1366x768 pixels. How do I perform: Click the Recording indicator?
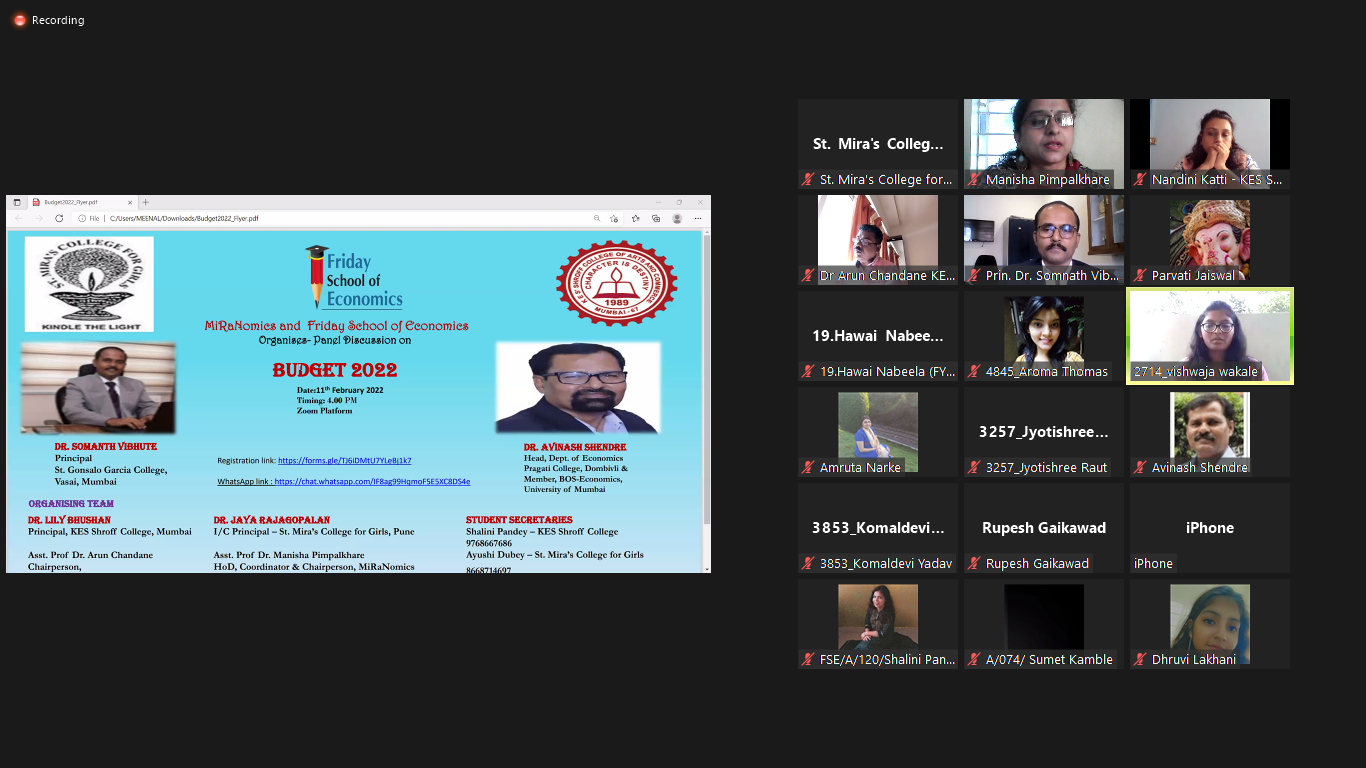tap(48, 20)
